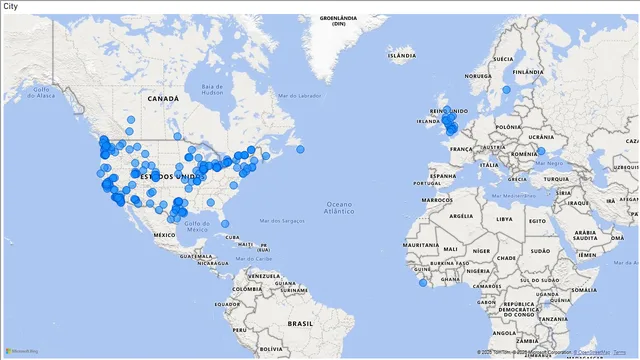
Task: Select the data bubble near Newfoundland
Action: (300, 149)
